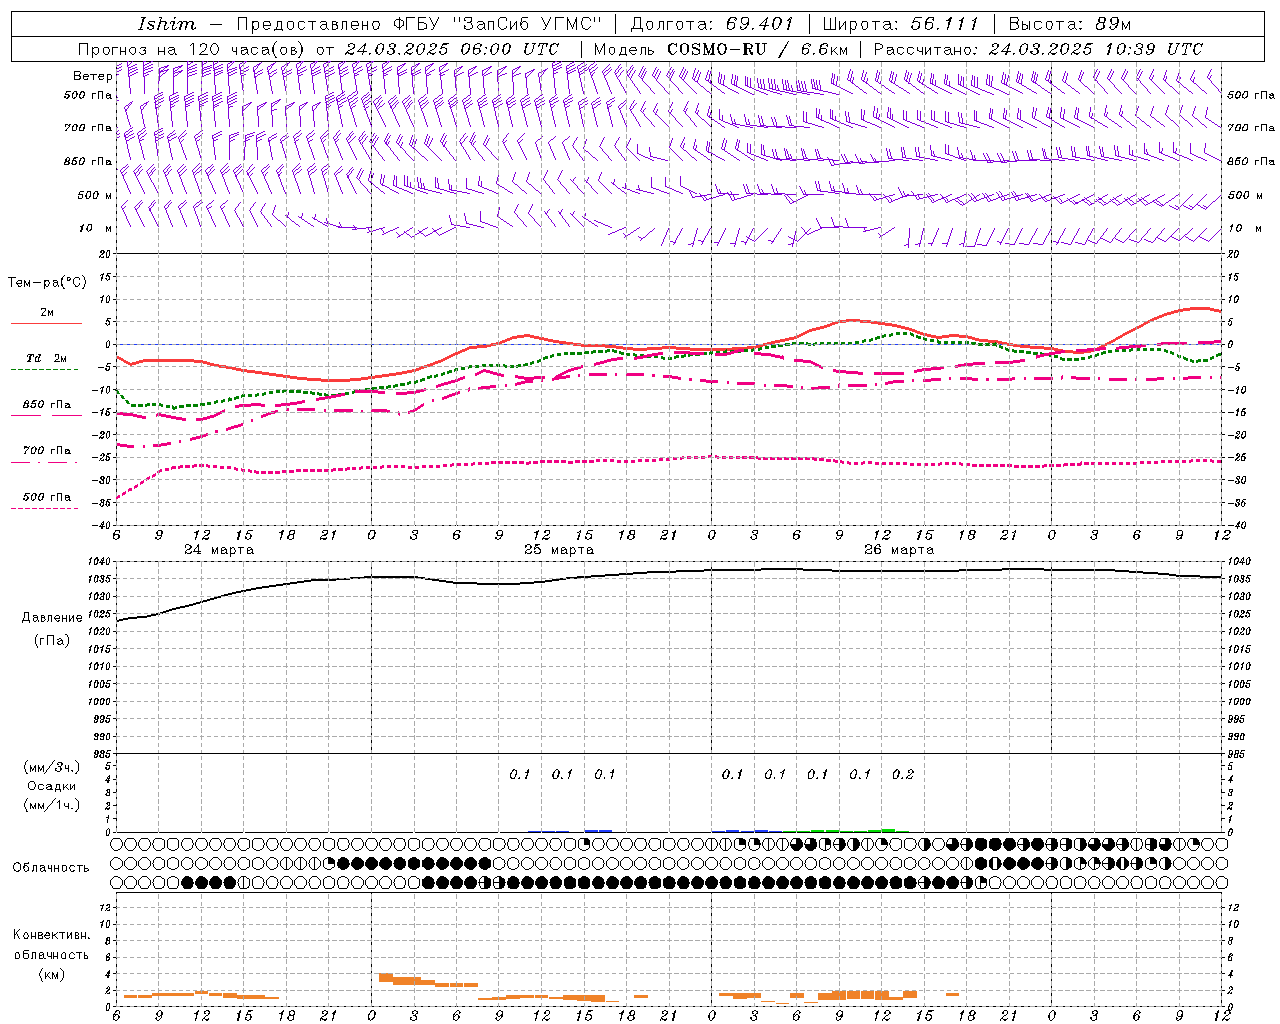
Task: Click the dashed blue line under "Td 2м"
Action: [44, 370]
